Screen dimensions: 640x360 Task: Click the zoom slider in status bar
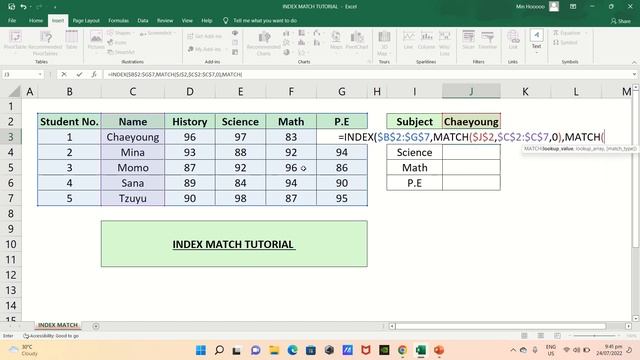[594, 336]
